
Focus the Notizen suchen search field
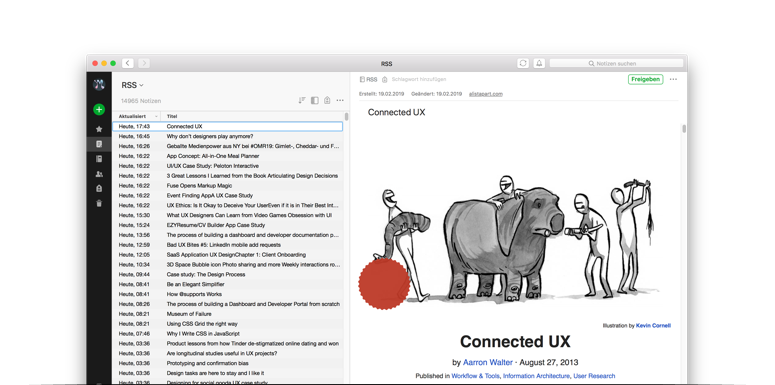point(616,63)
